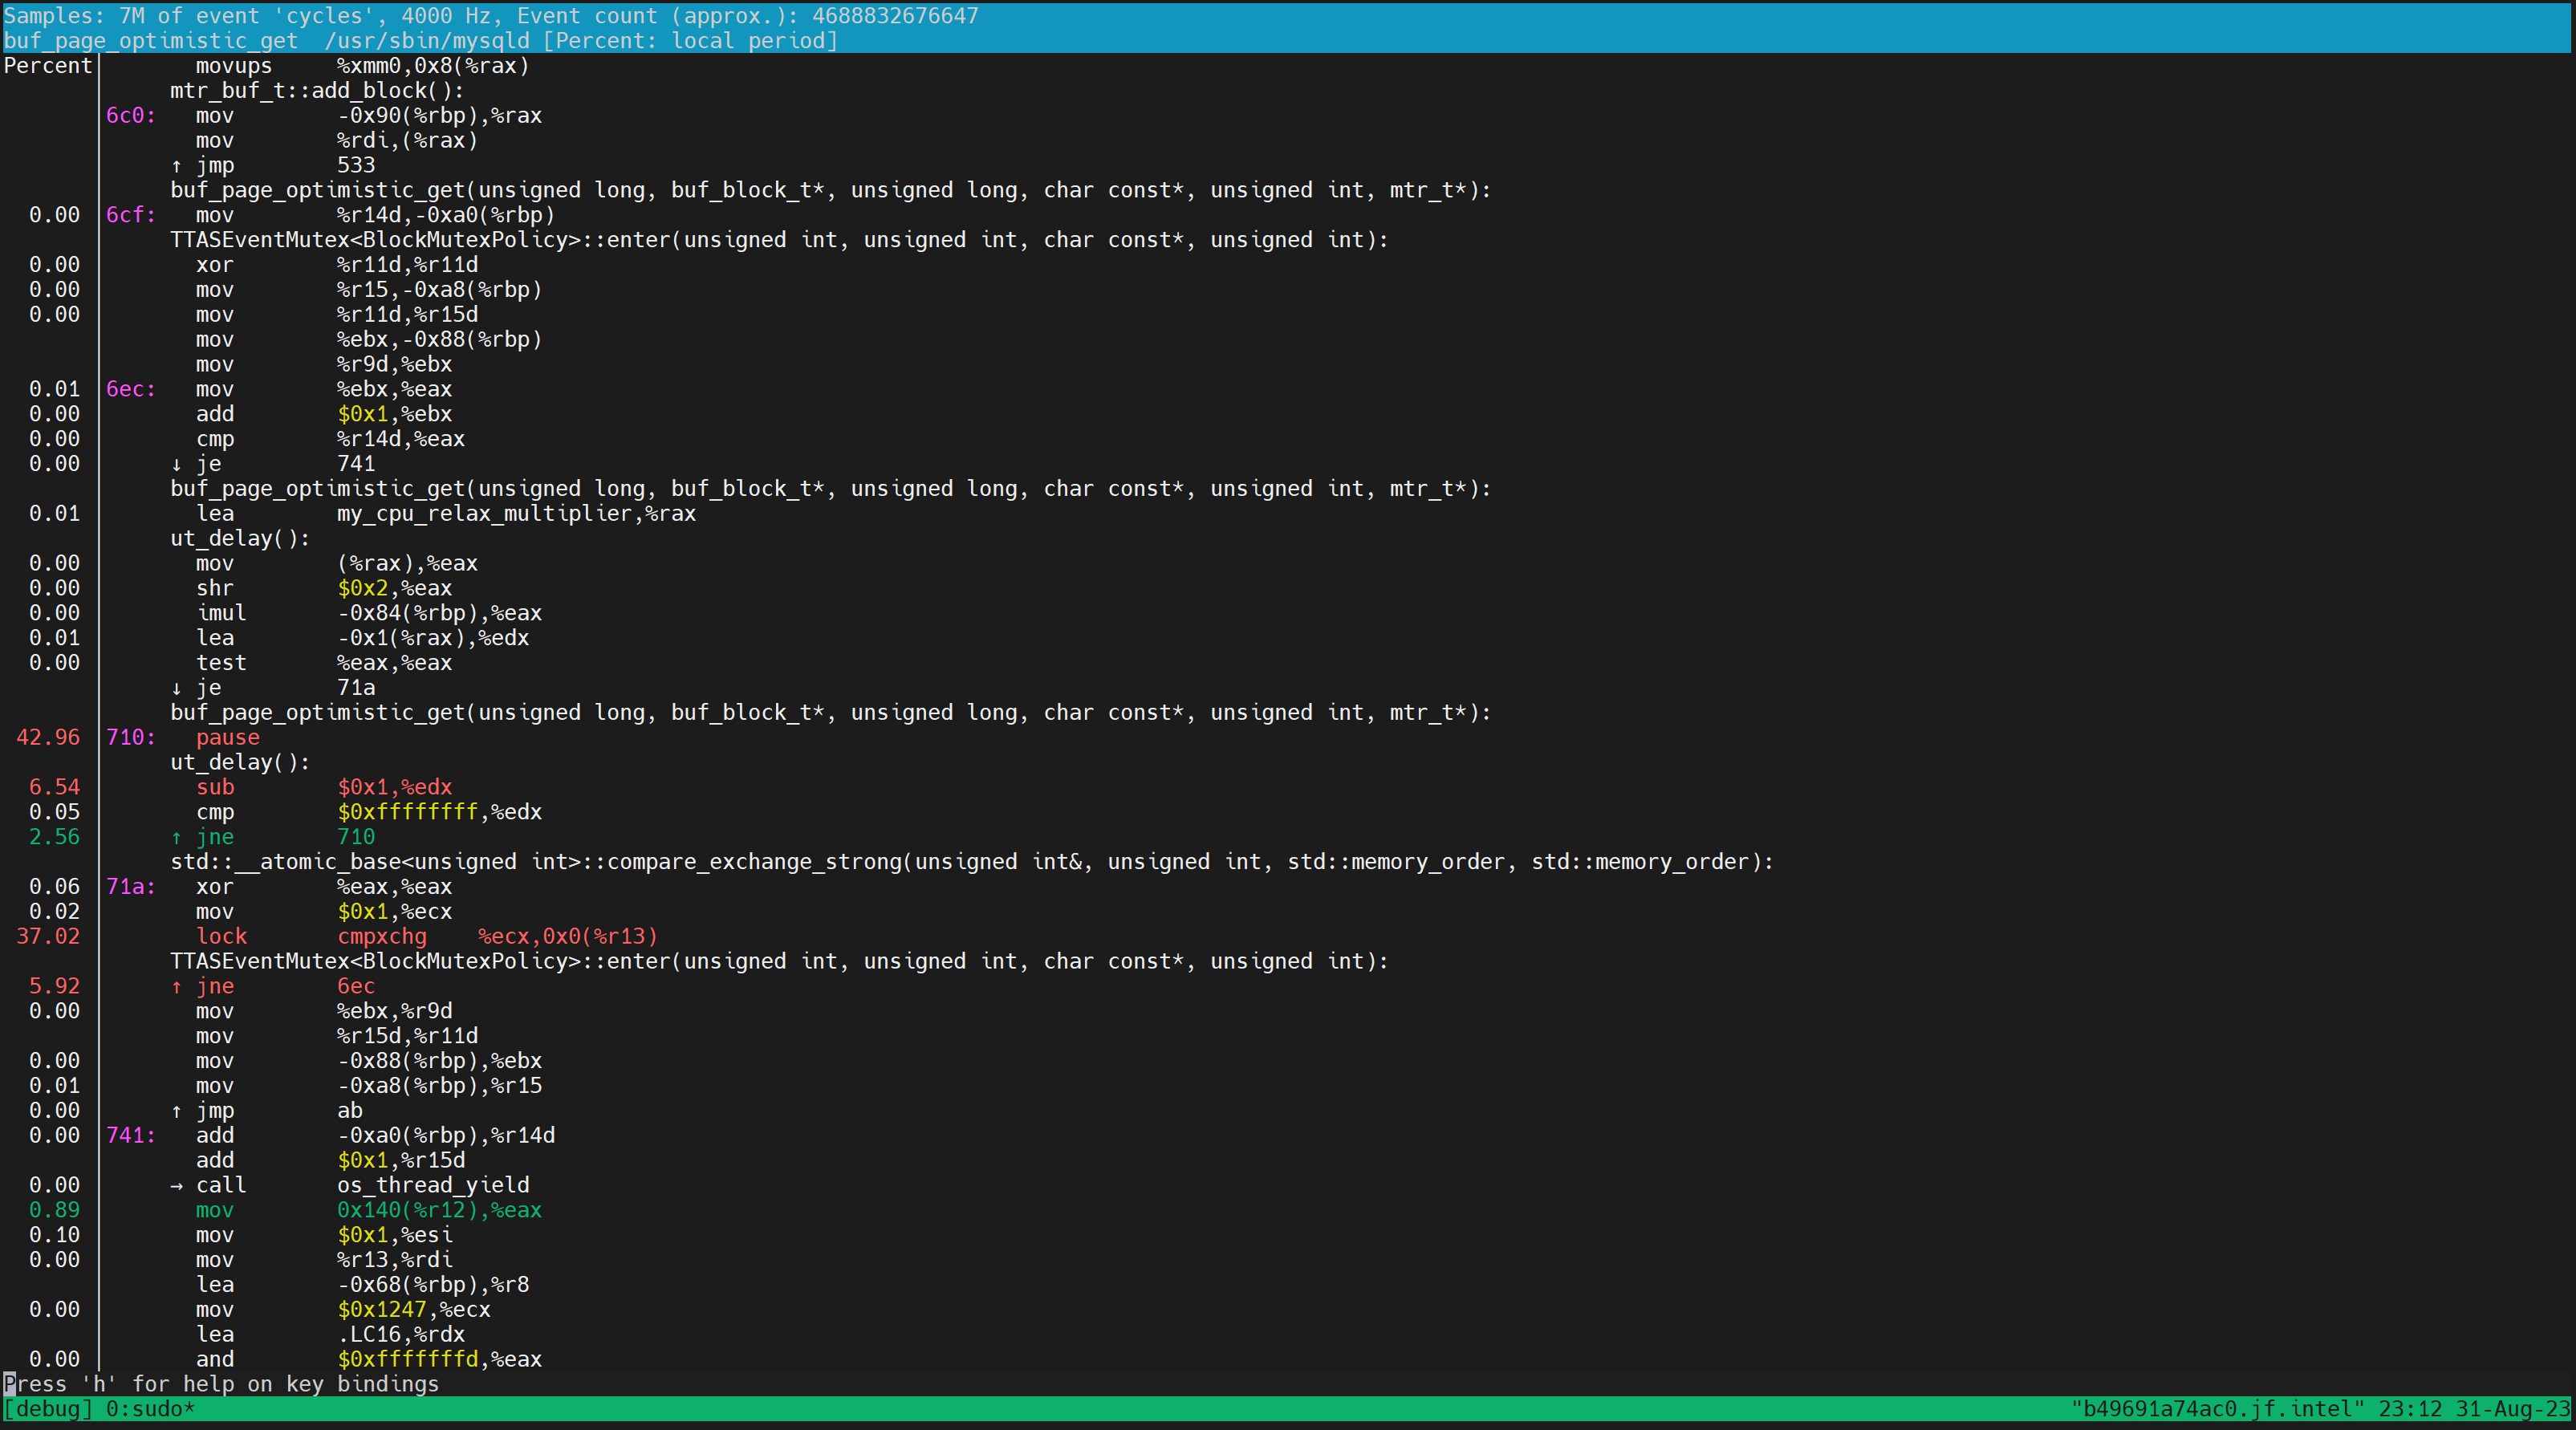Click the Percent column header
This screenshot has width=2576, height=1430.
tap(47, 66)
